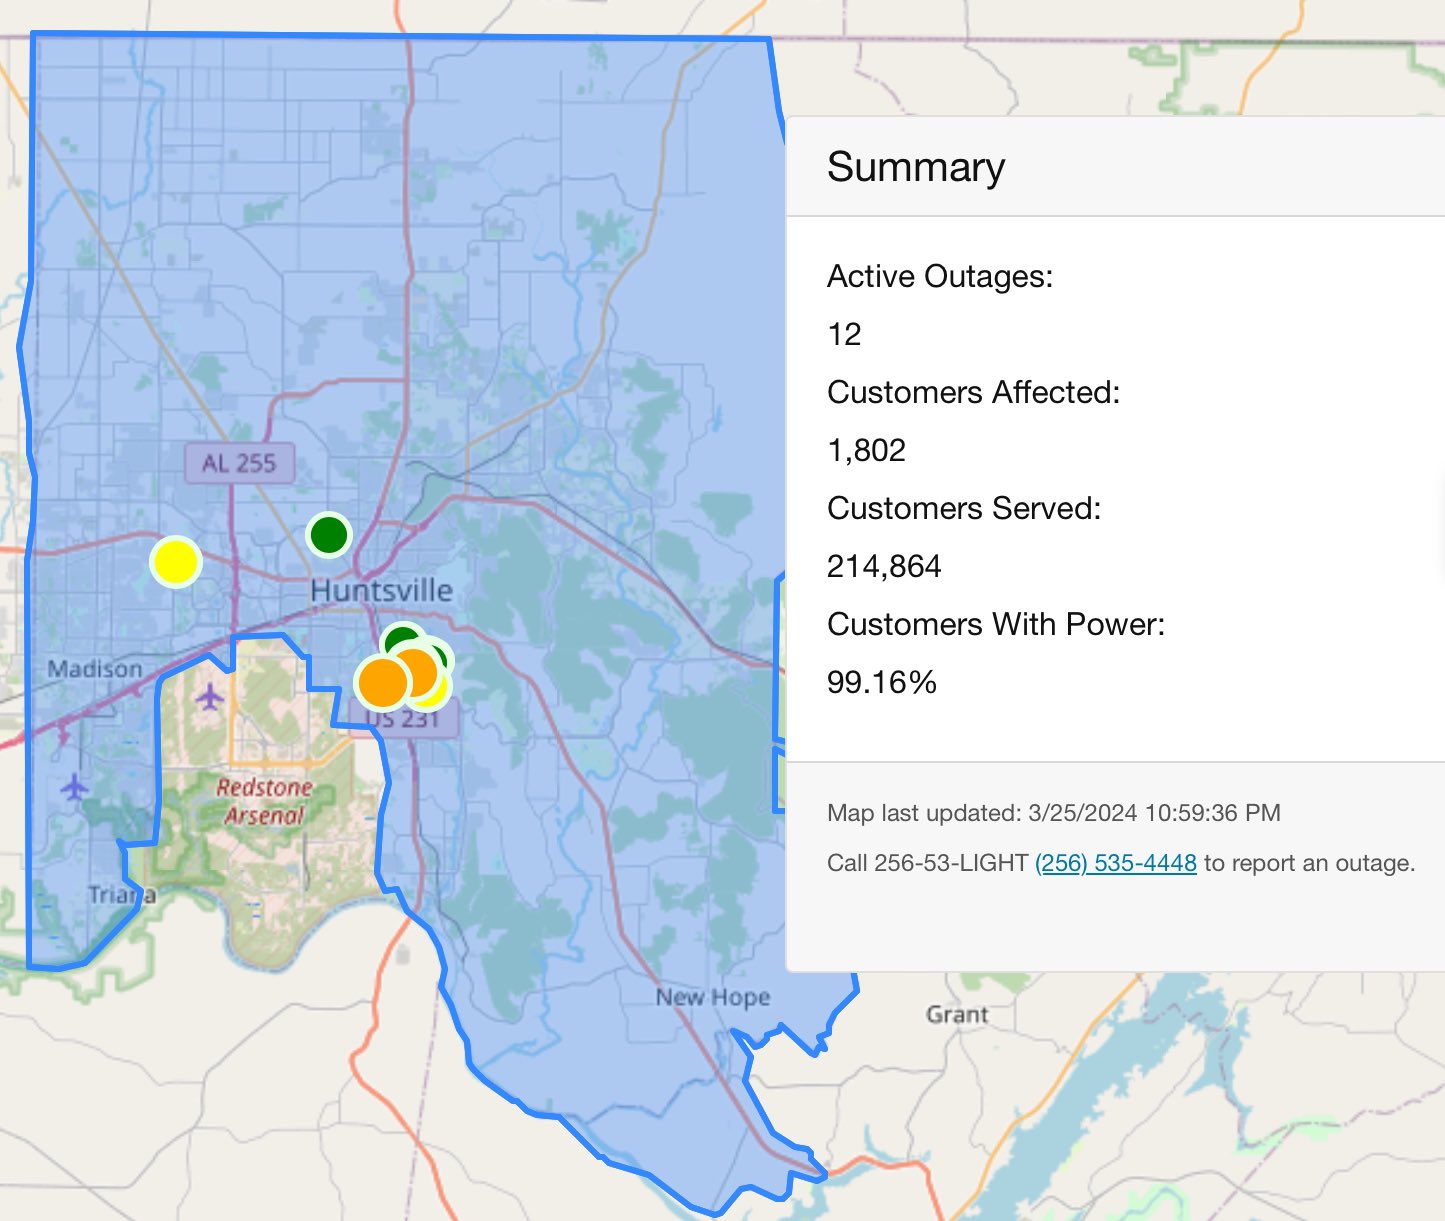The width and height of the screenshot is (1445, 1221).
Task: Select the customers served value '214,864'
Action: [x=884, y=566]
